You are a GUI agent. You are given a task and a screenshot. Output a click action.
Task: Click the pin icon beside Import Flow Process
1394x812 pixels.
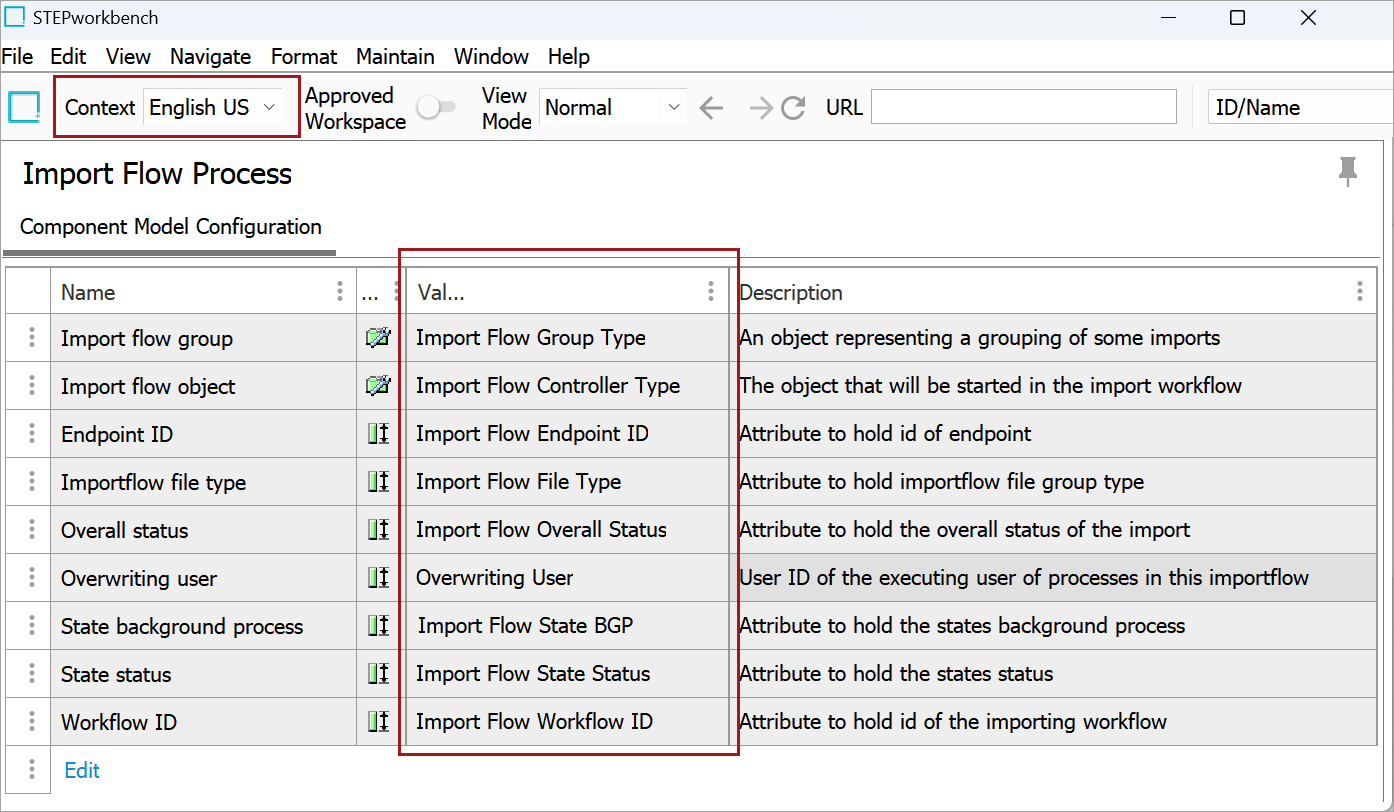coord(1348,172)
